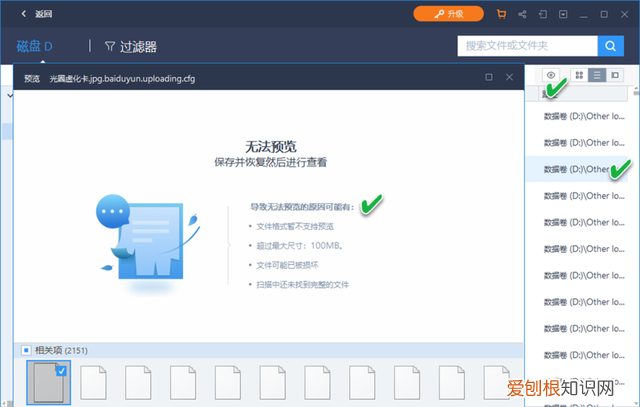Maximize the preview dialog
This screenshot has width=640, height=407.
point(488,77)
